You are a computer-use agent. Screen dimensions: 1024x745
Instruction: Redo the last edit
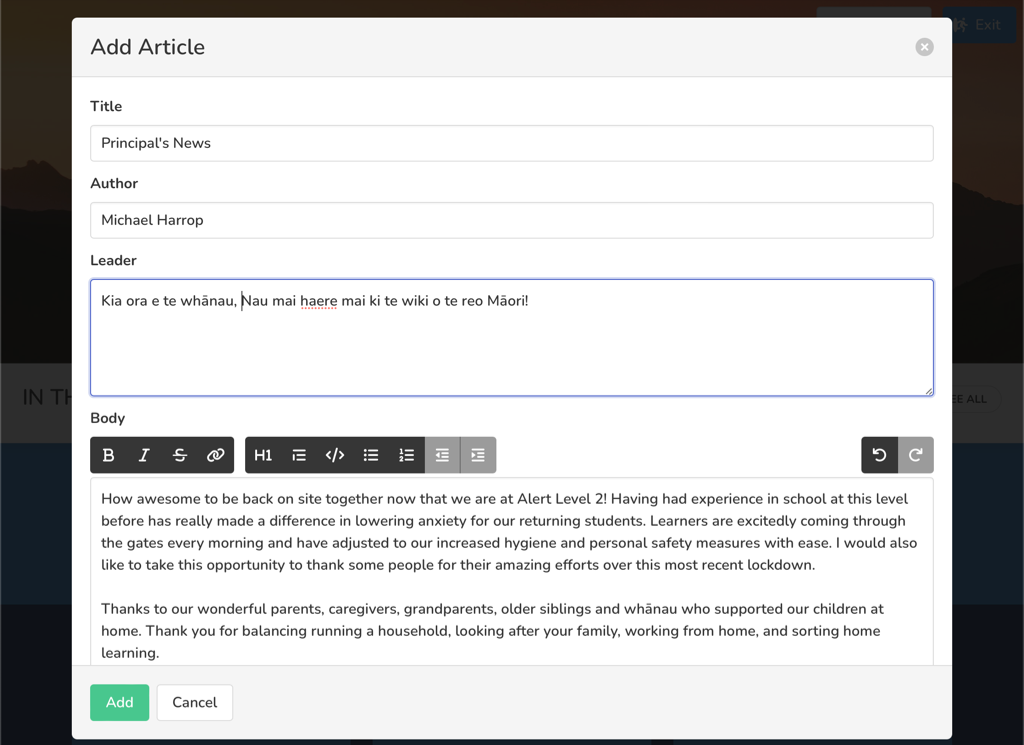pyautogui.click(x=915, y=455)
